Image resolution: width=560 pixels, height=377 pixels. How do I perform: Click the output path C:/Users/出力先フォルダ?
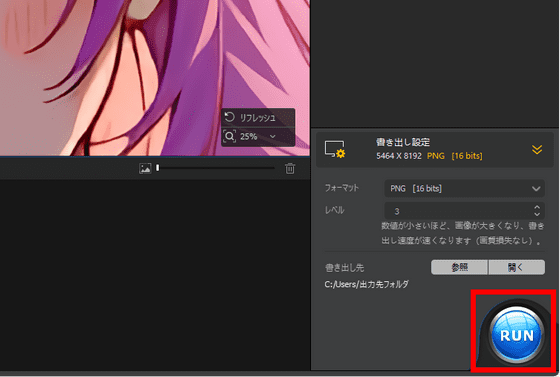(x=366, y=285)
